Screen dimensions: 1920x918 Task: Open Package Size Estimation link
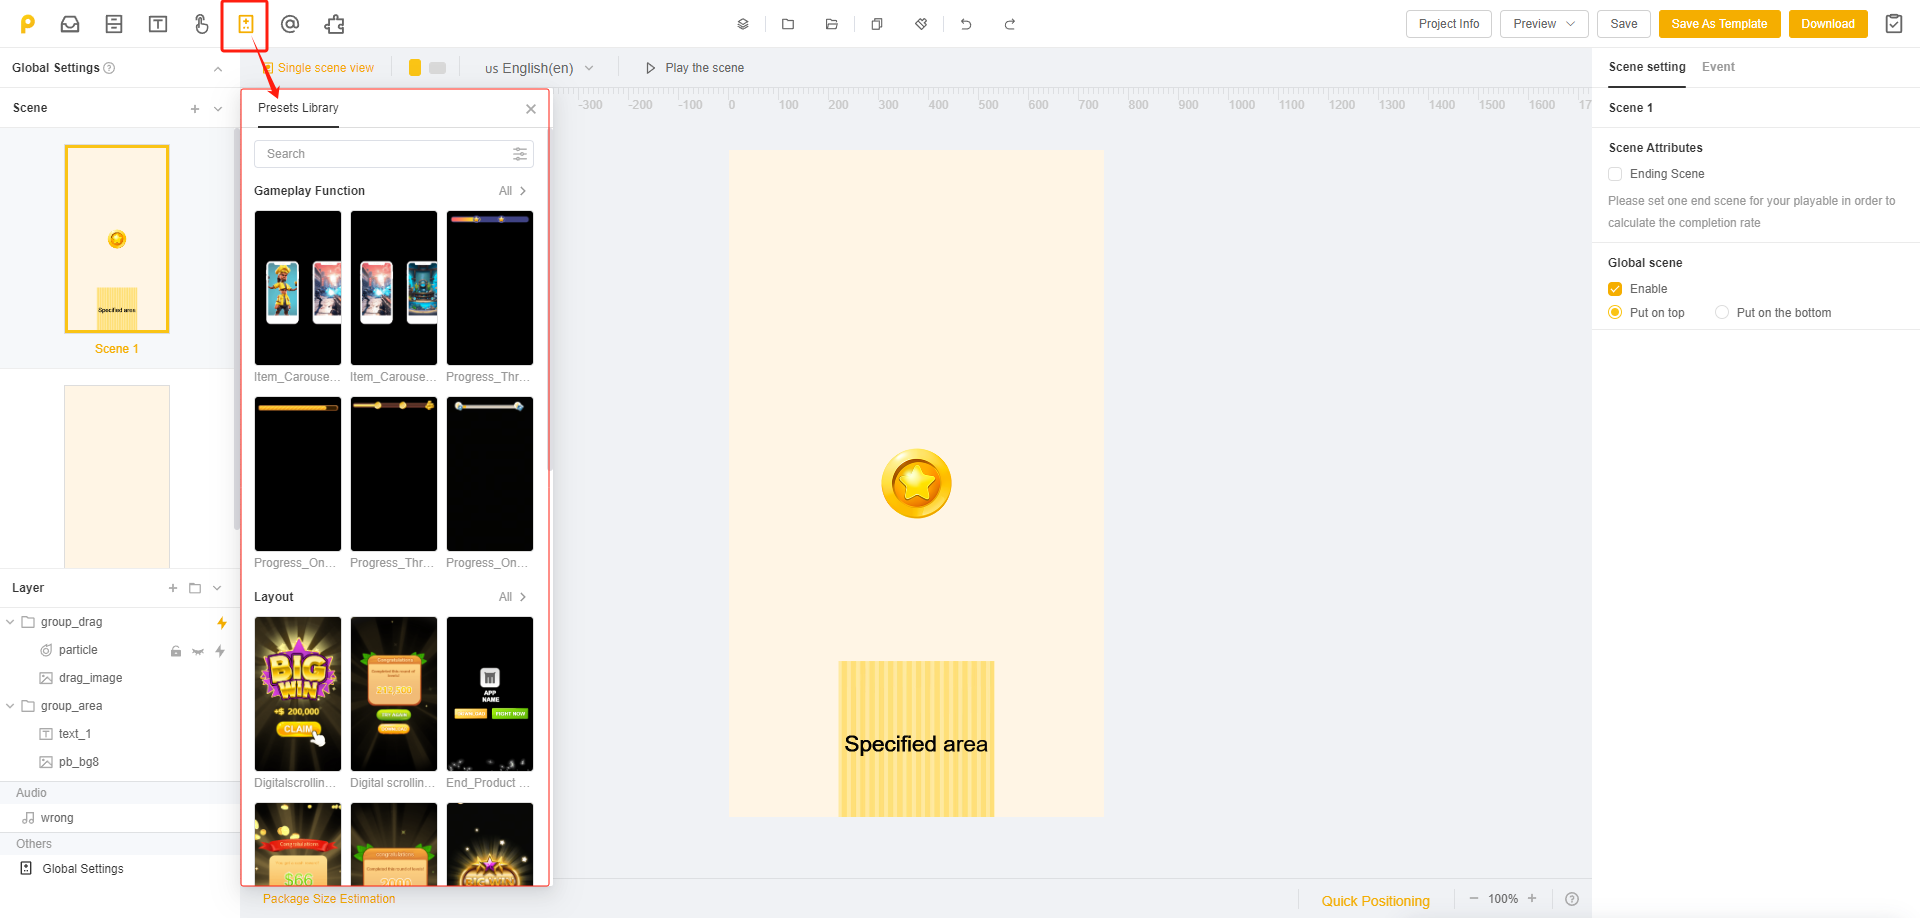pyautogui.click(x=329, y=899)
